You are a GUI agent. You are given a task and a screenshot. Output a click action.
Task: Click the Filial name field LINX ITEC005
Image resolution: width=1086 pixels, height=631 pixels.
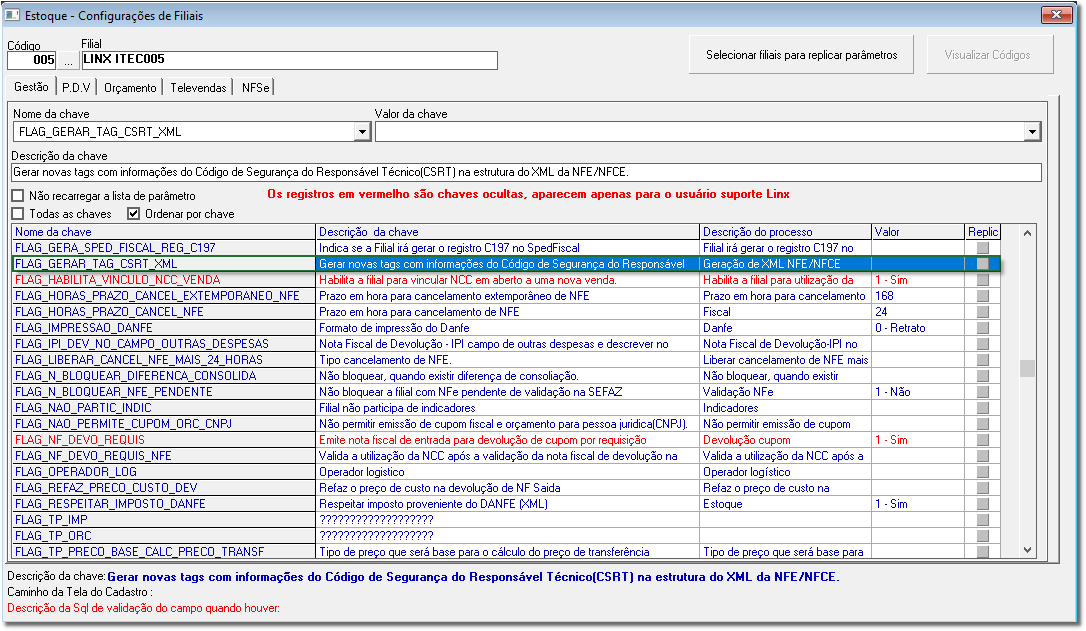pyautogui.click(x=290, y=60)
